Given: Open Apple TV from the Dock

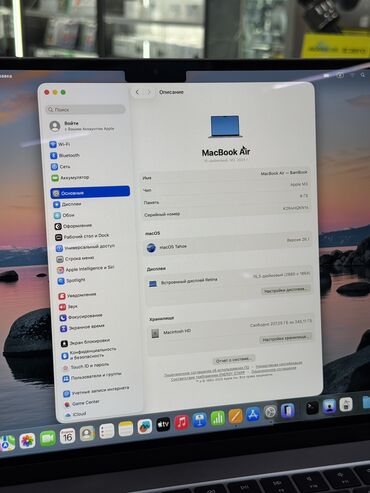Looking at the screenshot, I should coord(163,424).
